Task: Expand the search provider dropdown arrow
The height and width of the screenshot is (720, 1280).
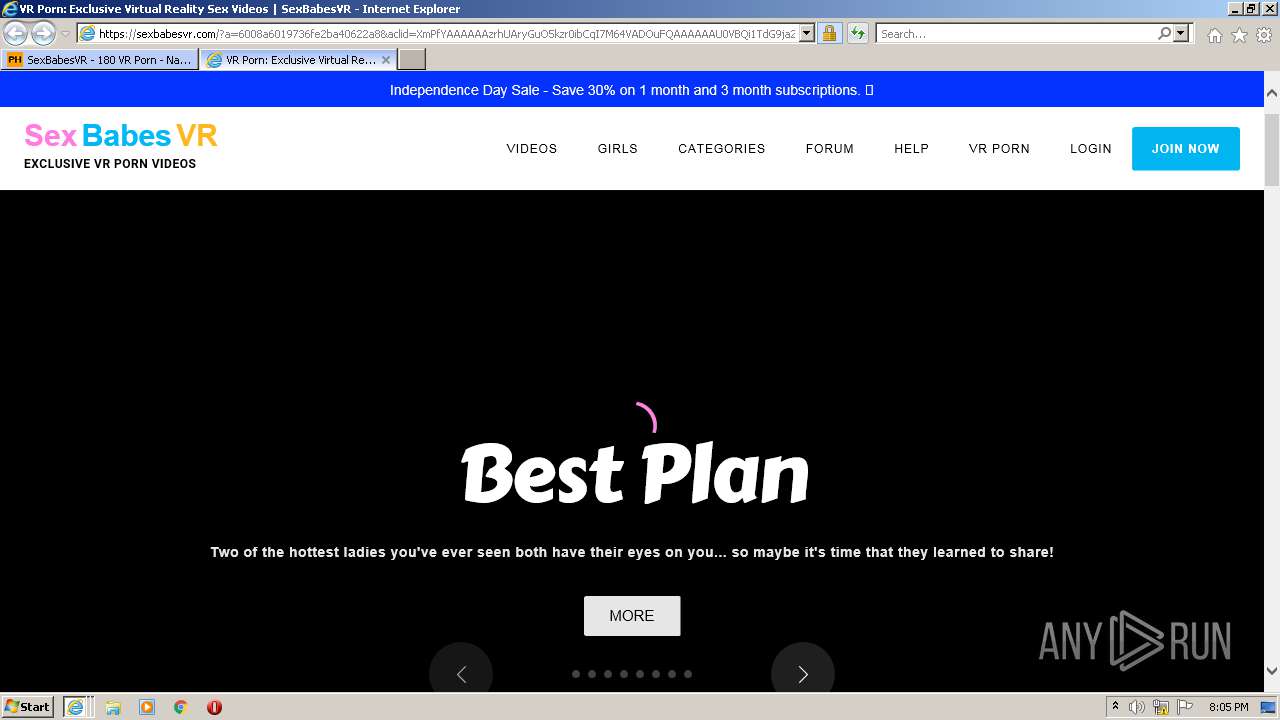Action: coord(1181,33)
